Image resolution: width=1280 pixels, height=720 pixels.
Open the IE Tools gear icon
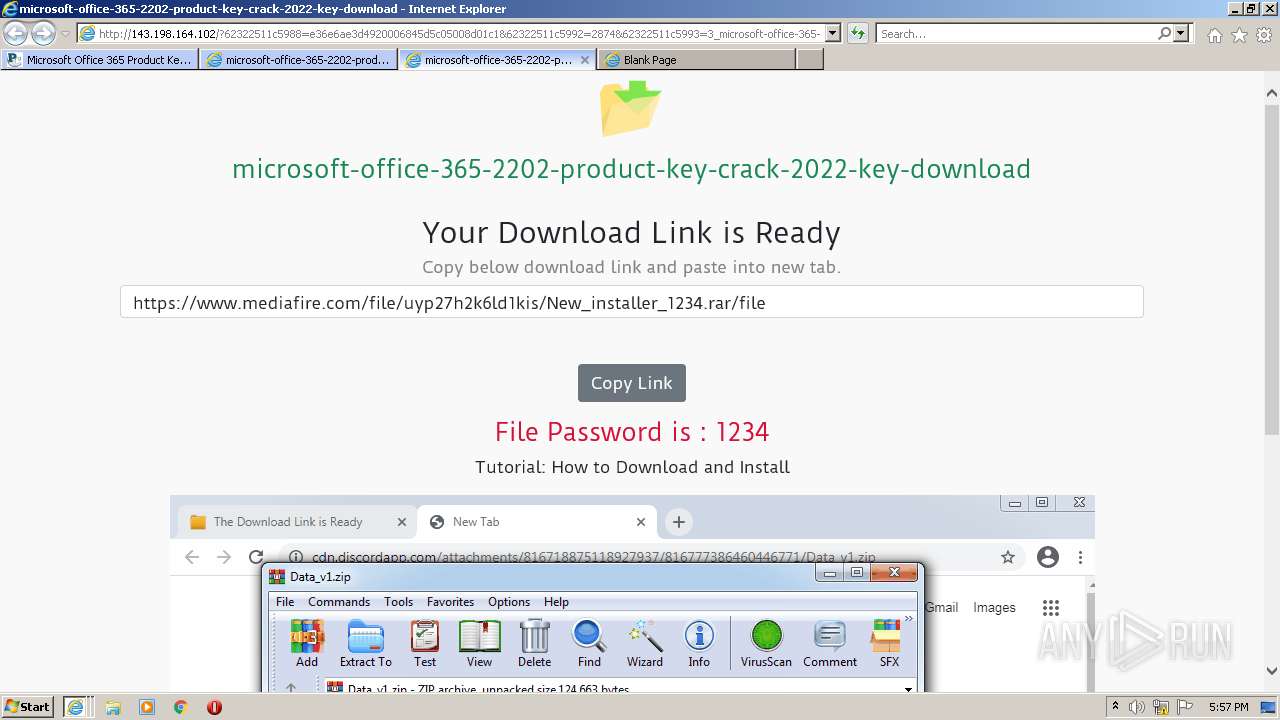coord(1264,35)
